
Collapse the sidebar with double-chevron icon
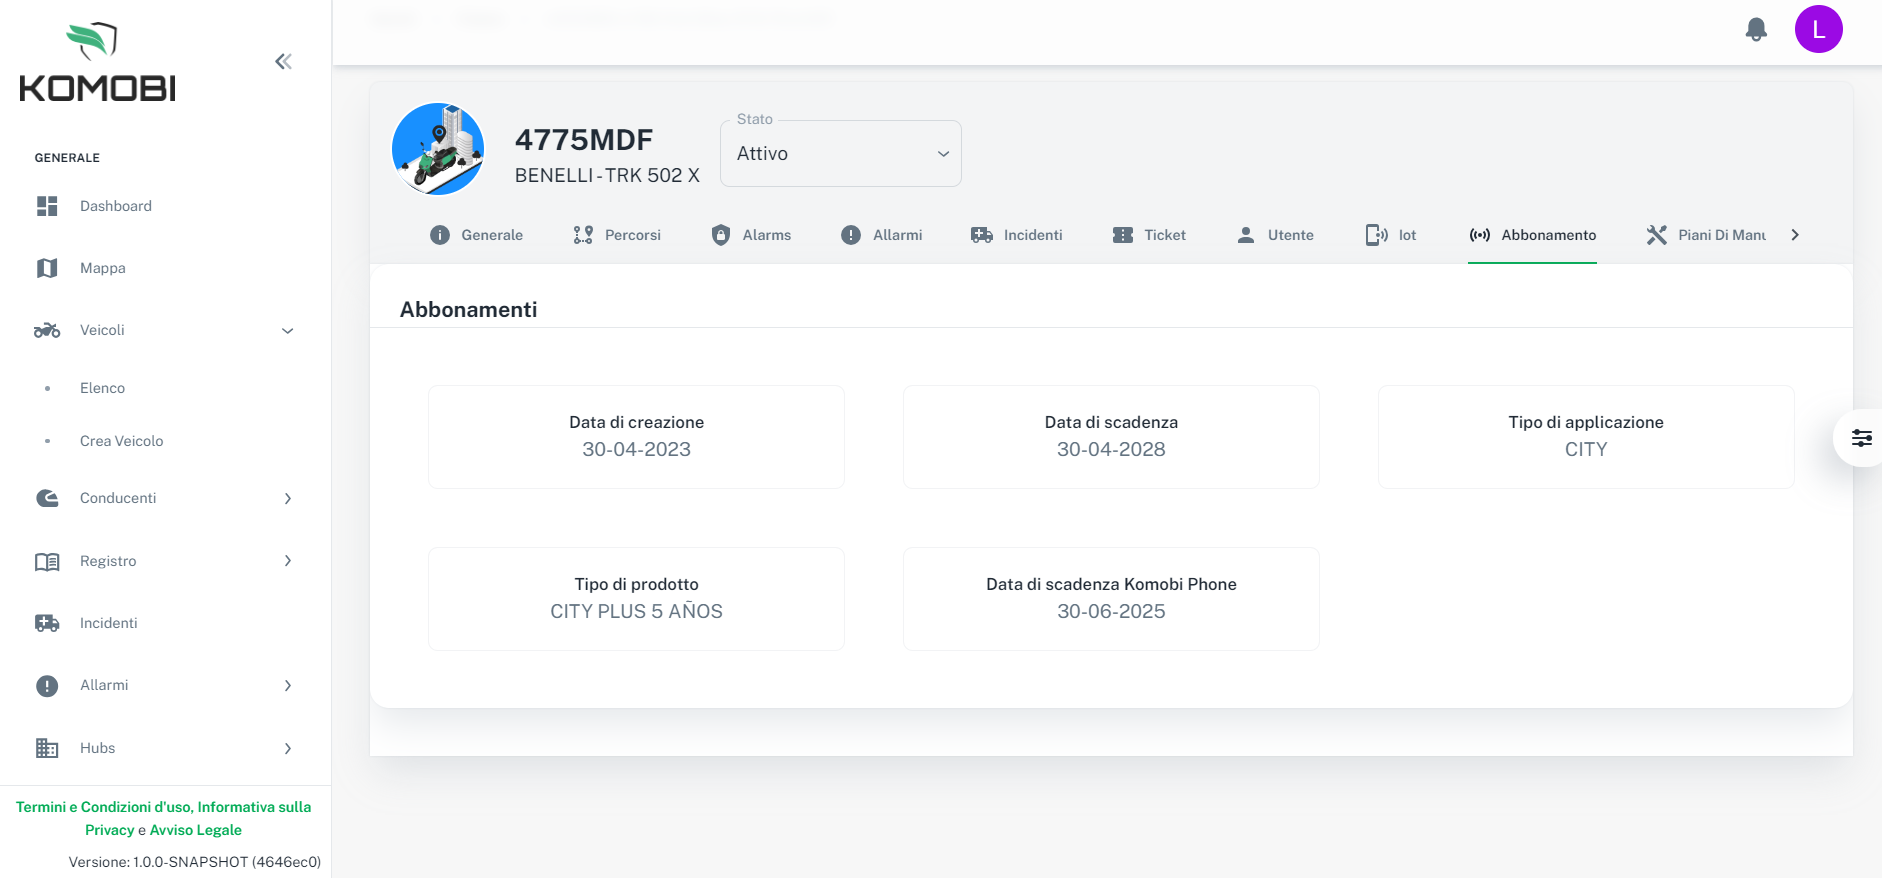(283, 62)
